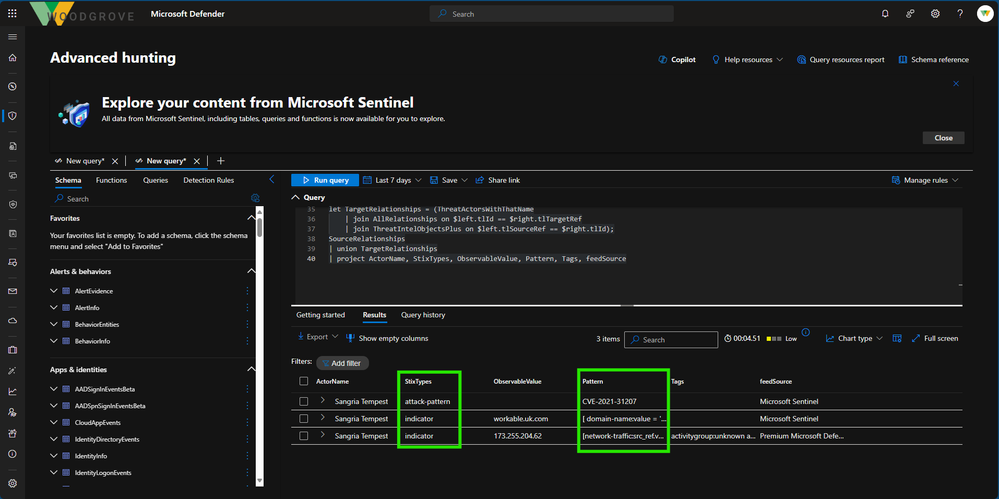Open Schema reference panel
This screenshot has width=999, height=499.
(x=933, y=60)
